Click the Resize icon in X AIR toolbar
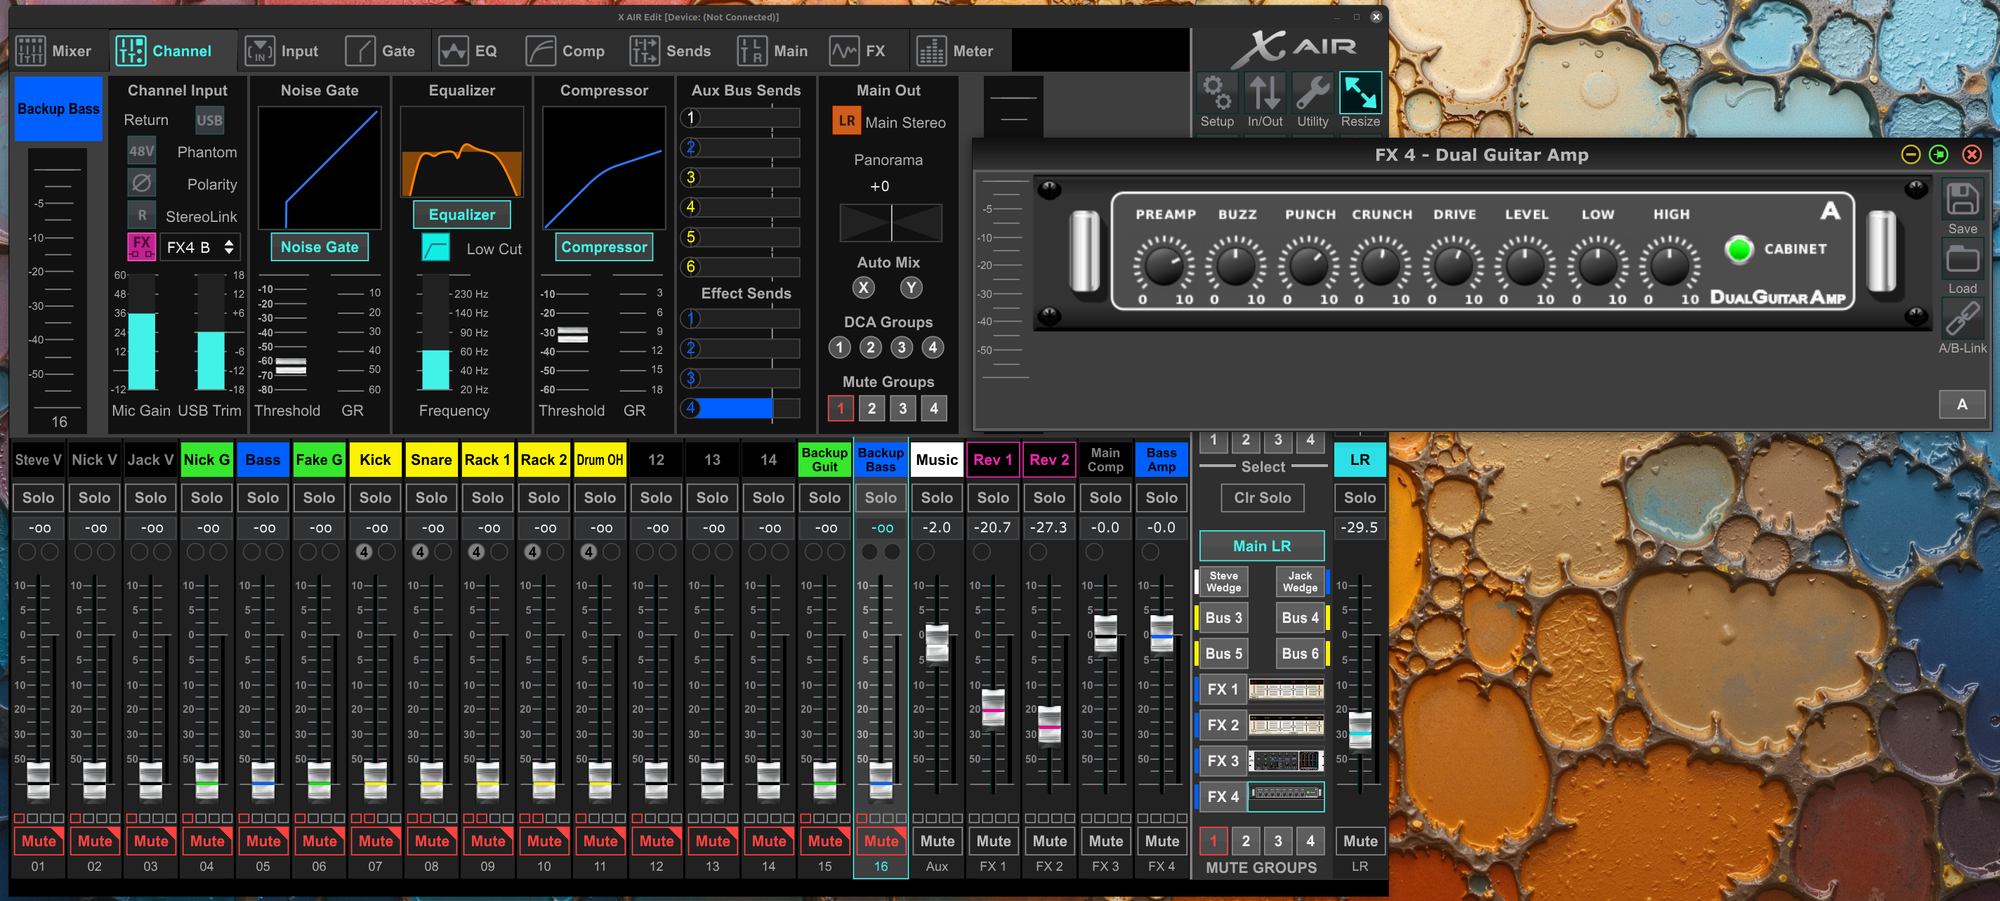 tap(1360, 93)
